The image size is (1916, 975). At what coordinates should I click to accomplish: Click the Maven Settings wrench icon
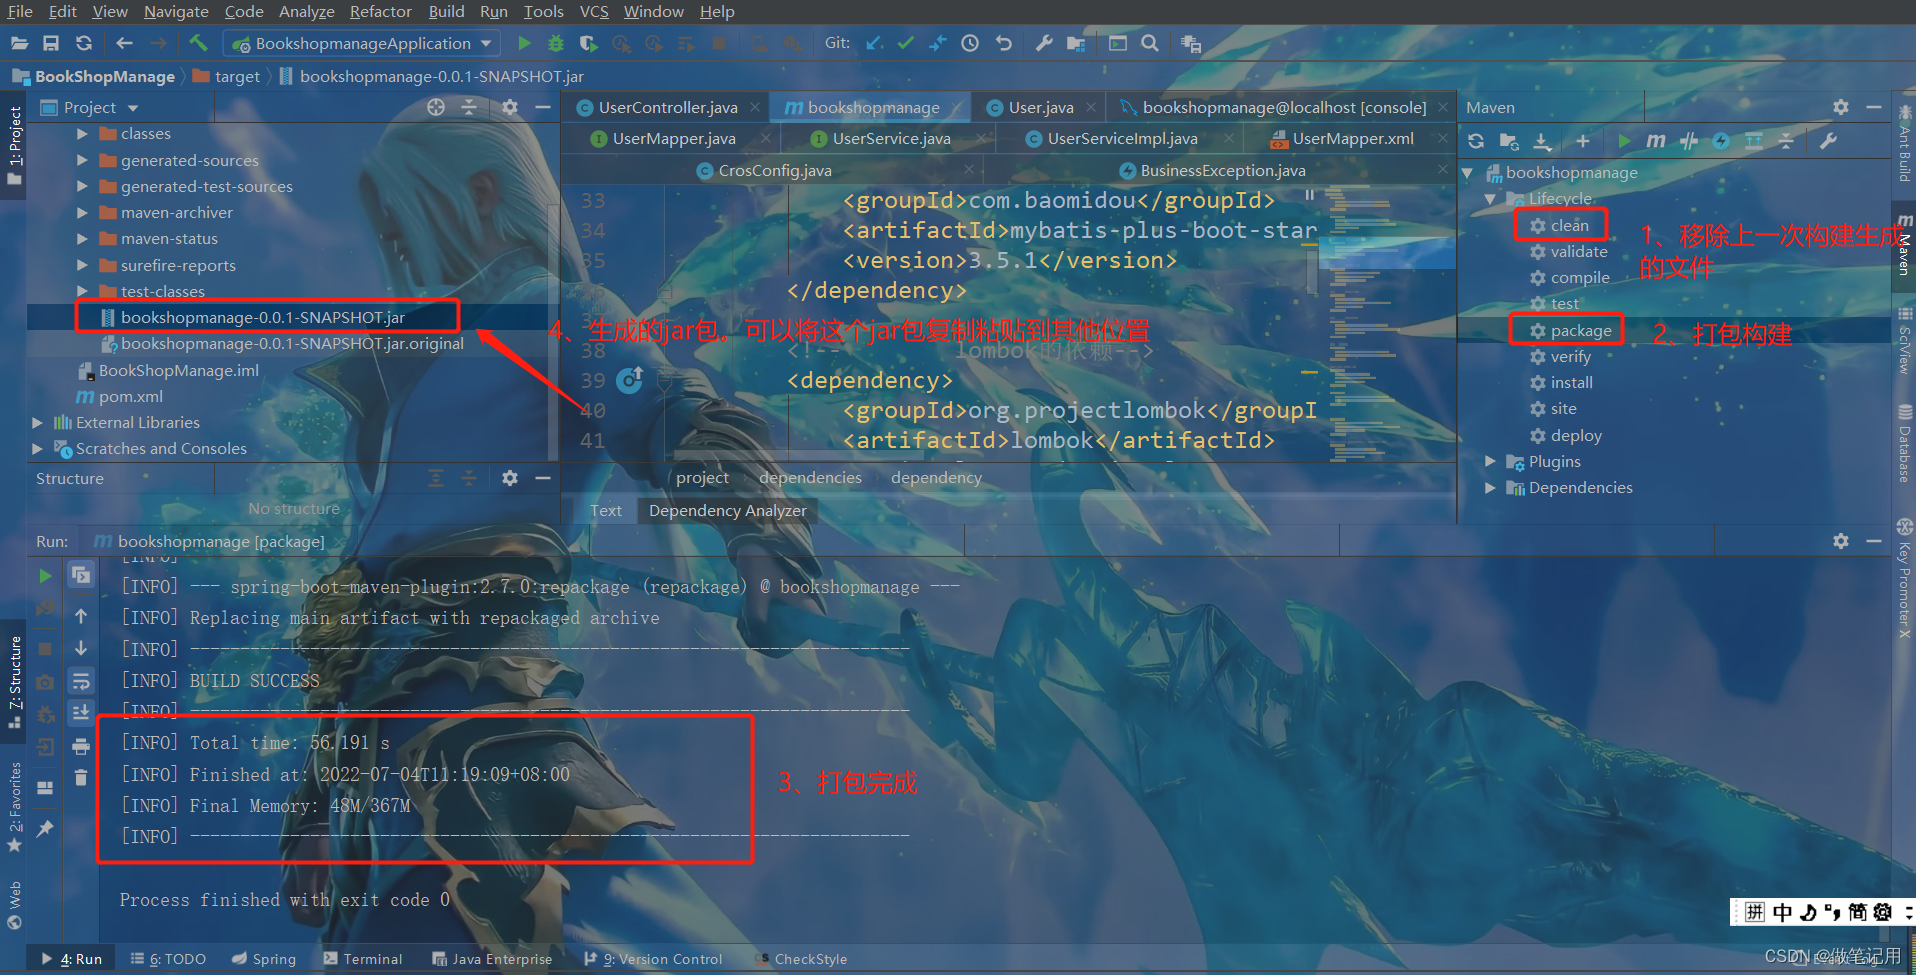point(1828,141)
